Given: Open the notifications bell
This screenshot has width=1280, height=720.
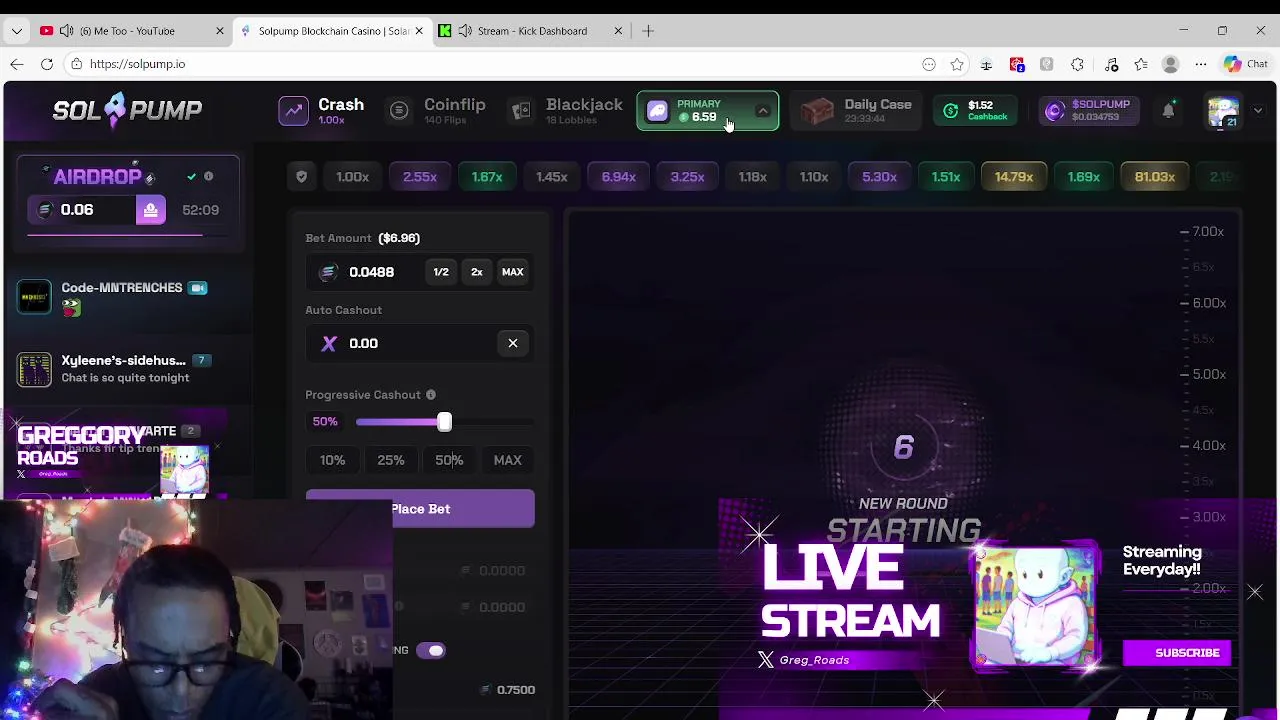Looking at the screenshot, I should point(1168,111).
